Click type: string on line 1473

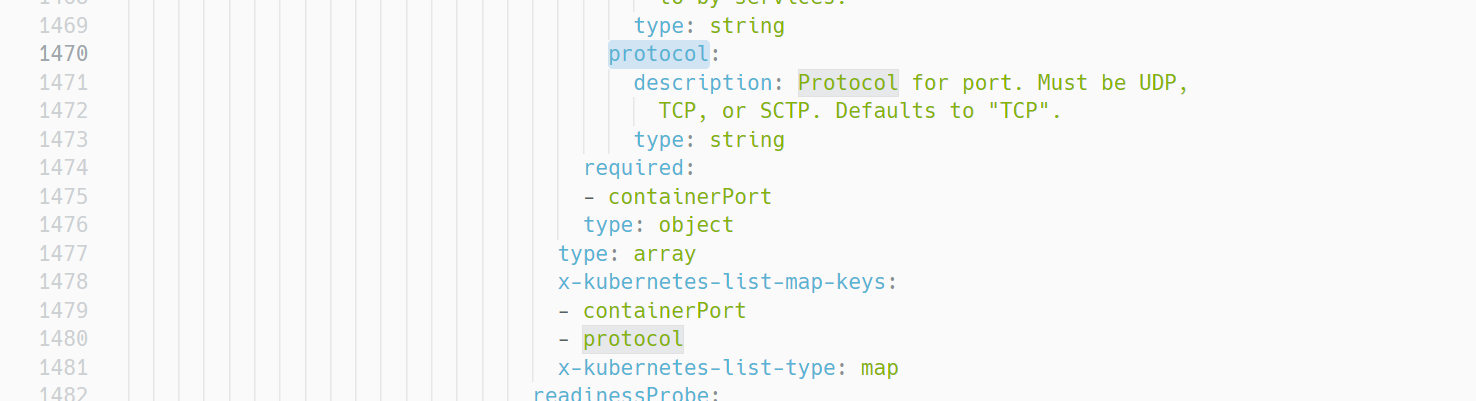tap(709, 139)
